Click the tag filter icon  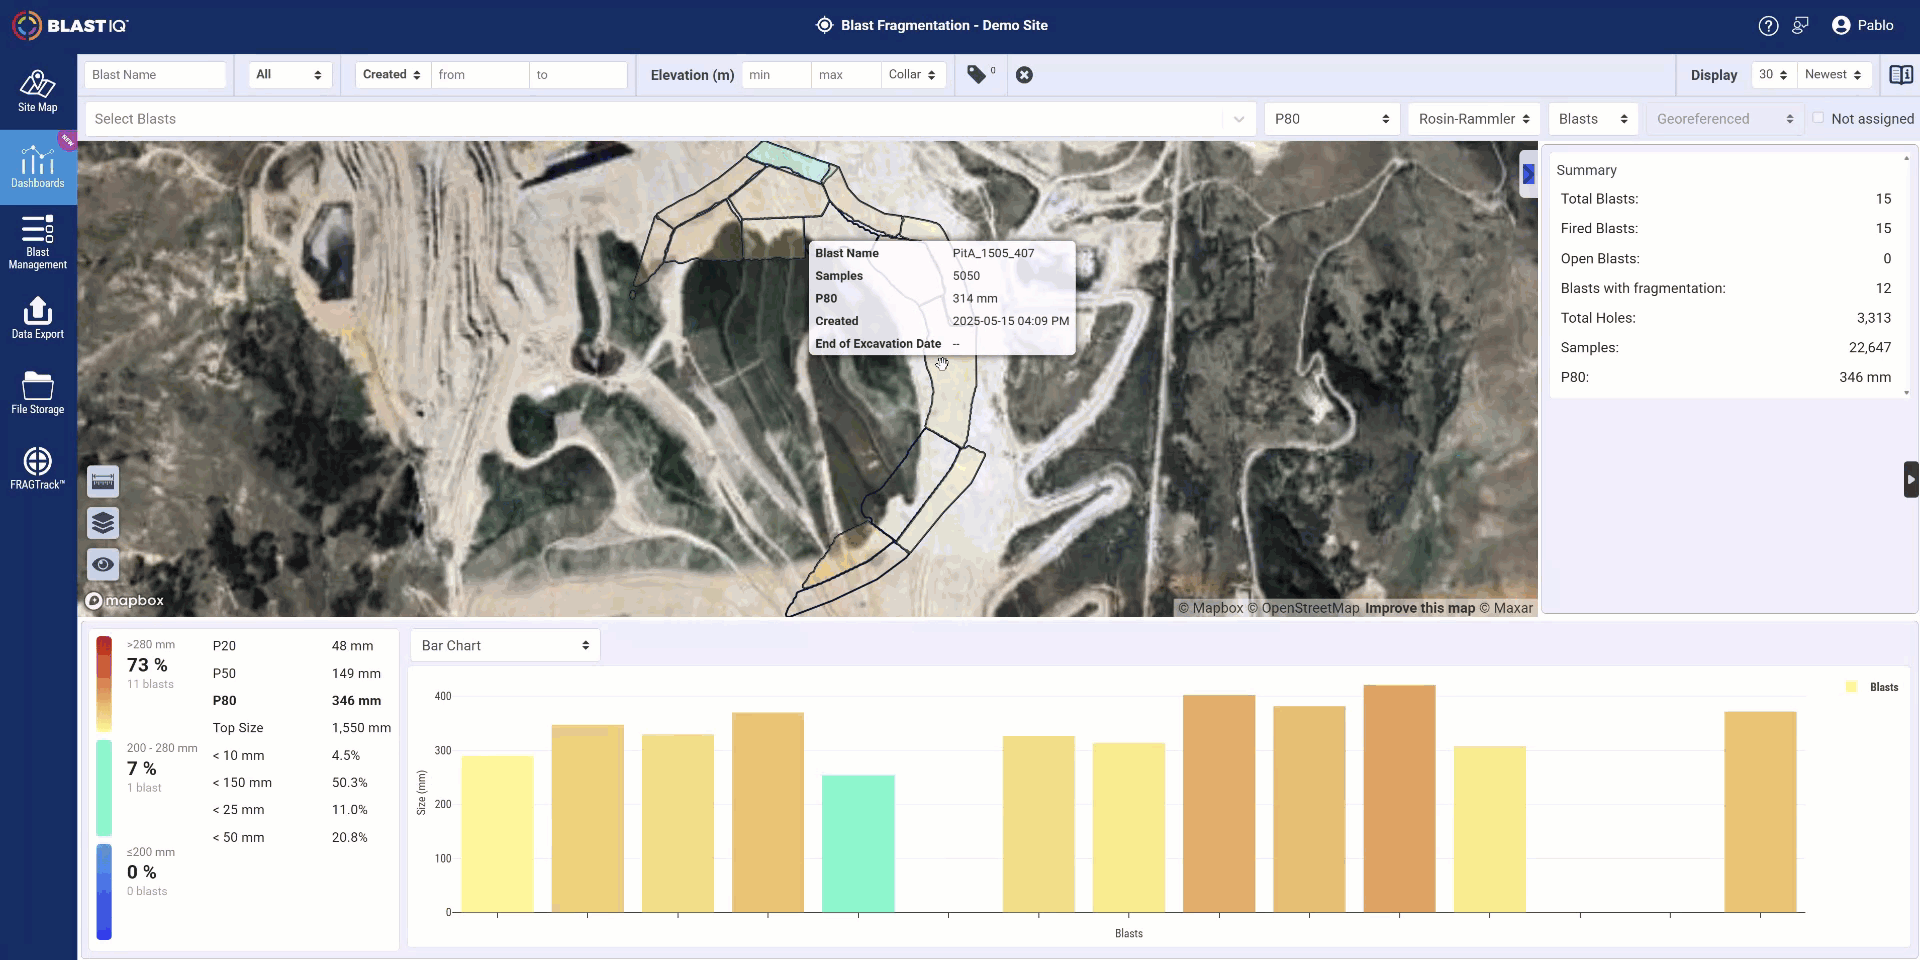(x=977, y=75)
